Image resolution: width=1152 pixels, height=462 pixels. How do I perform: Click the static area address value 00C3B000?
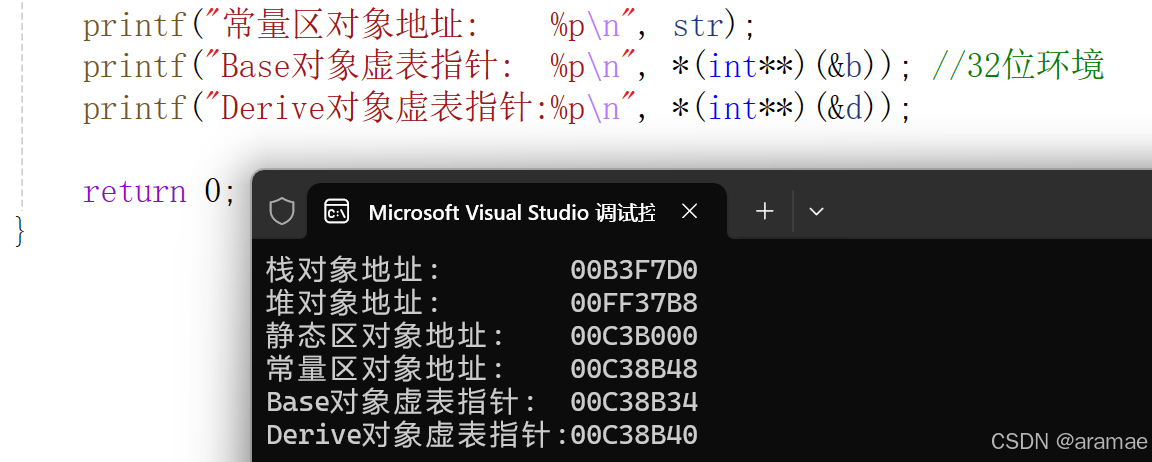[x=634, y=336]
